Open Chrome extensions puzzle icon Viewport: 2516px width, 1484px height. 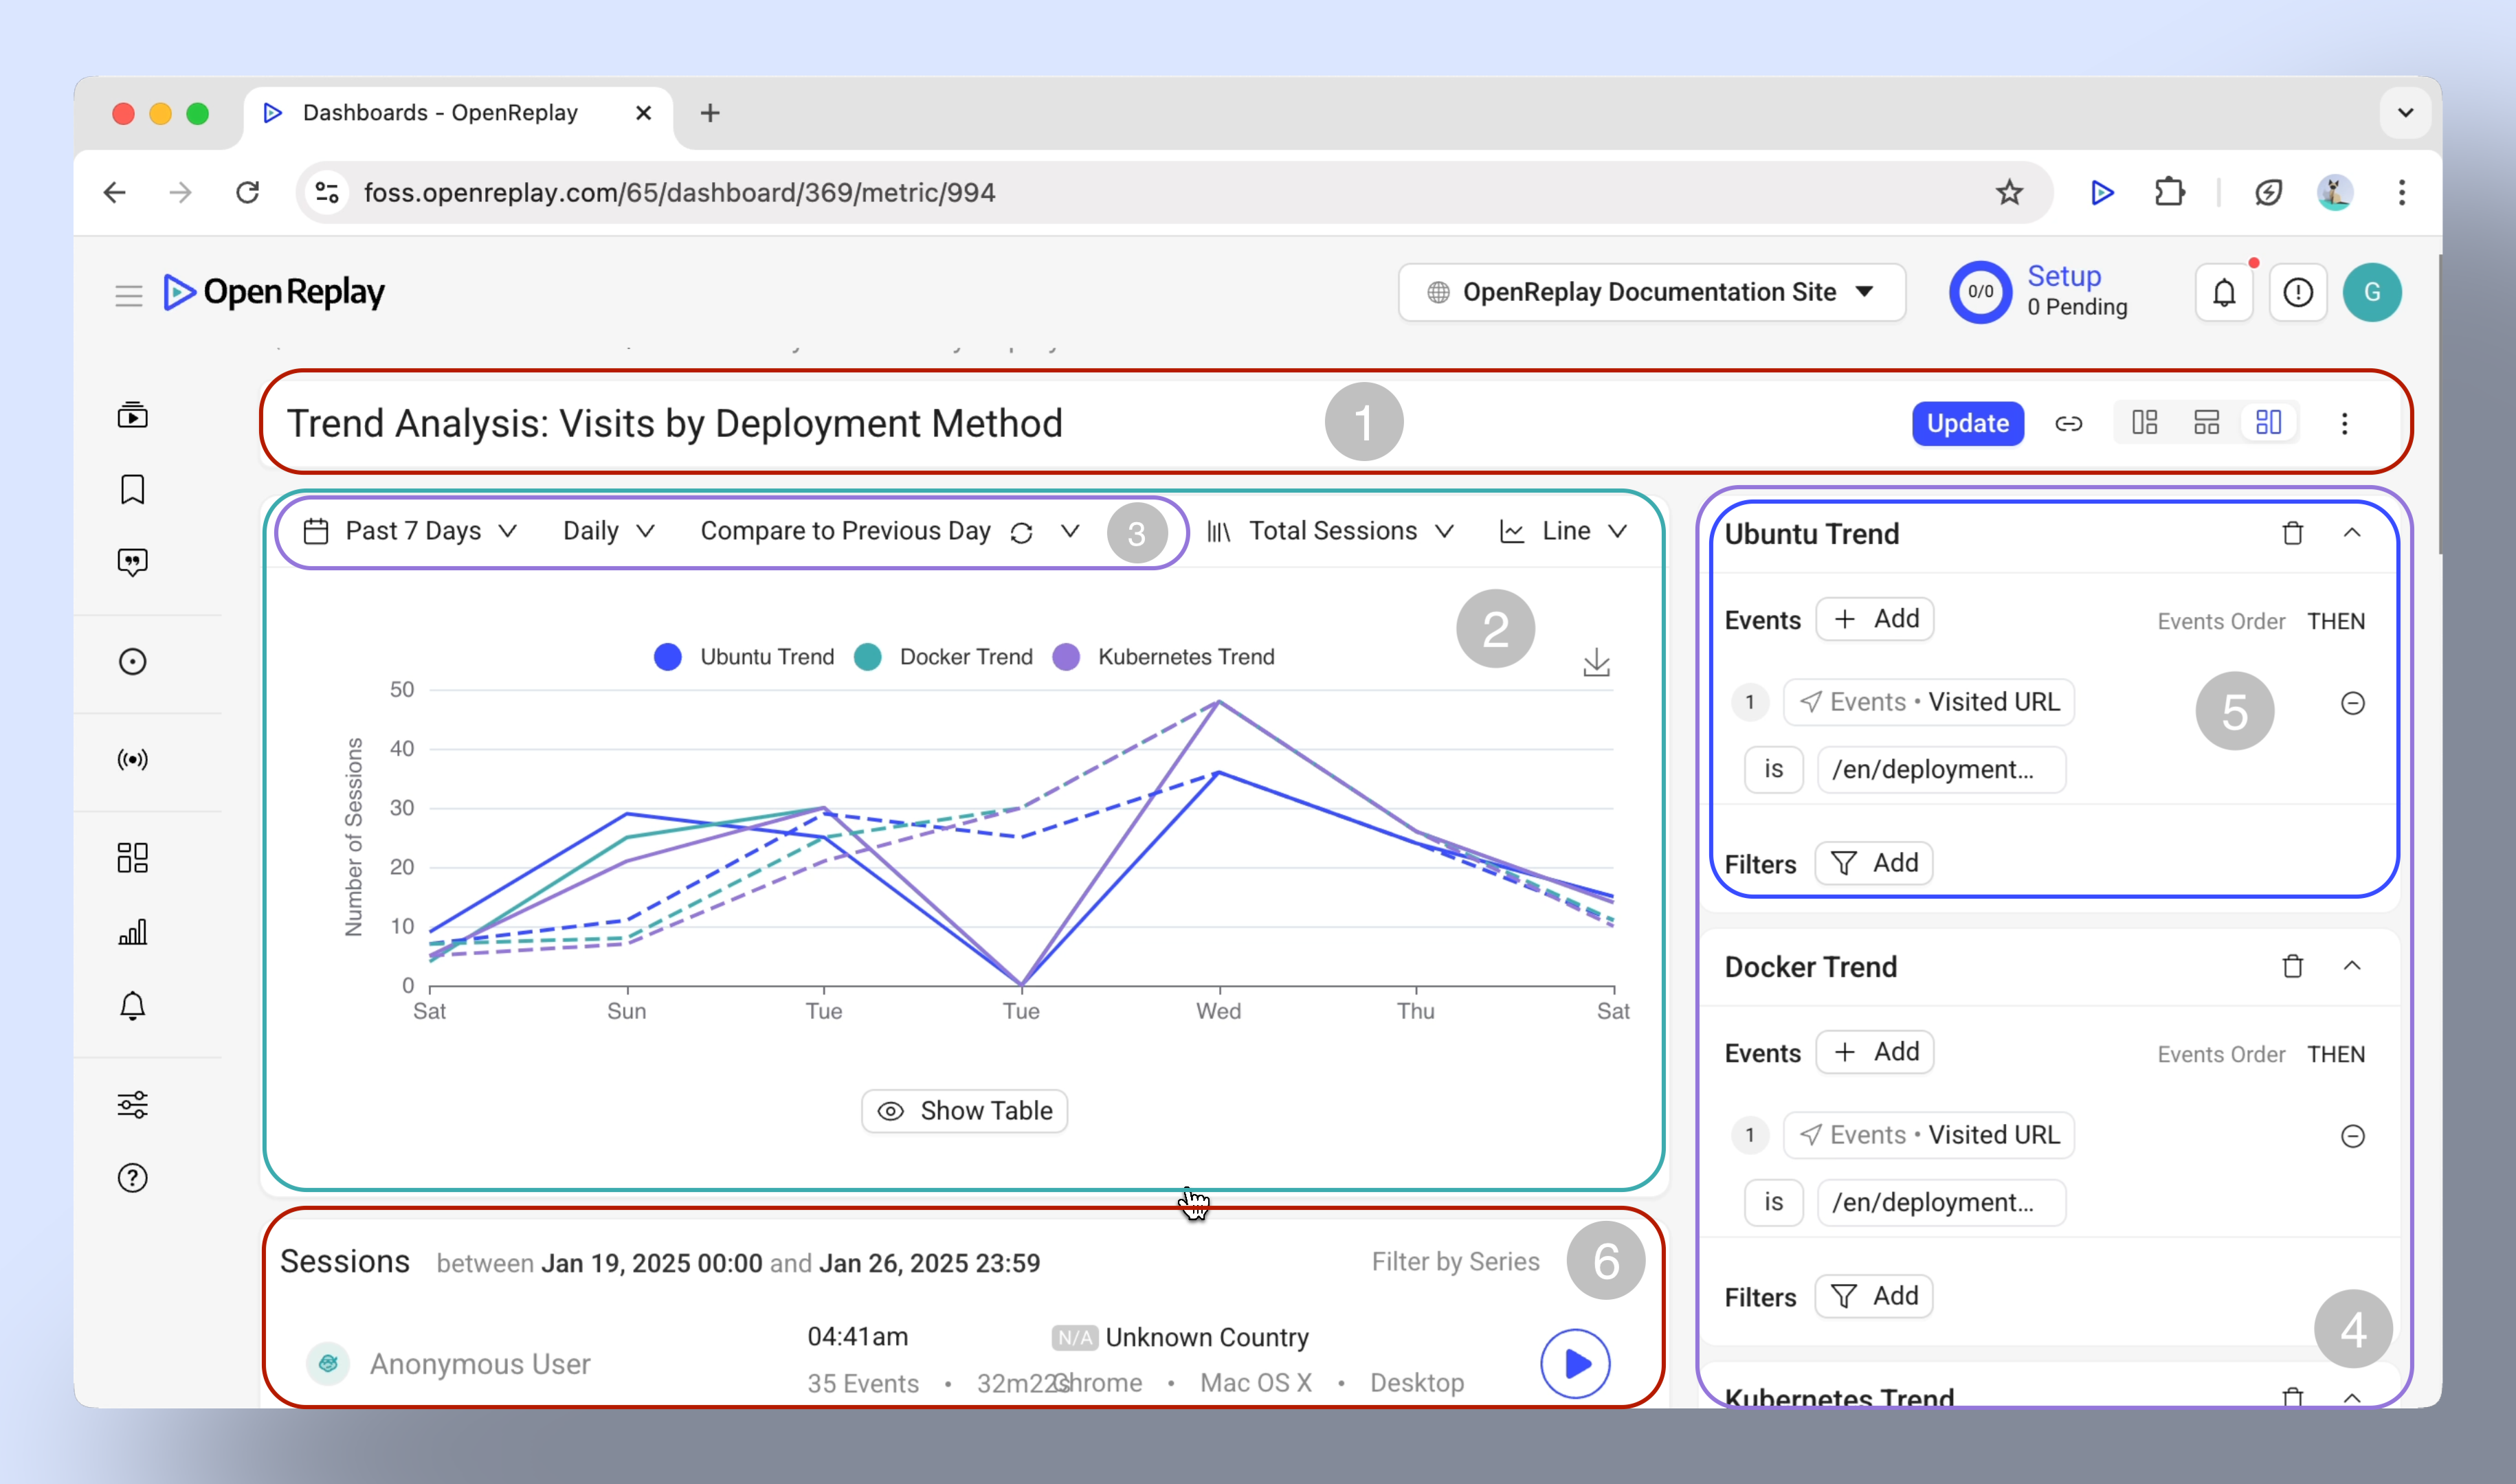[2169, 192]
